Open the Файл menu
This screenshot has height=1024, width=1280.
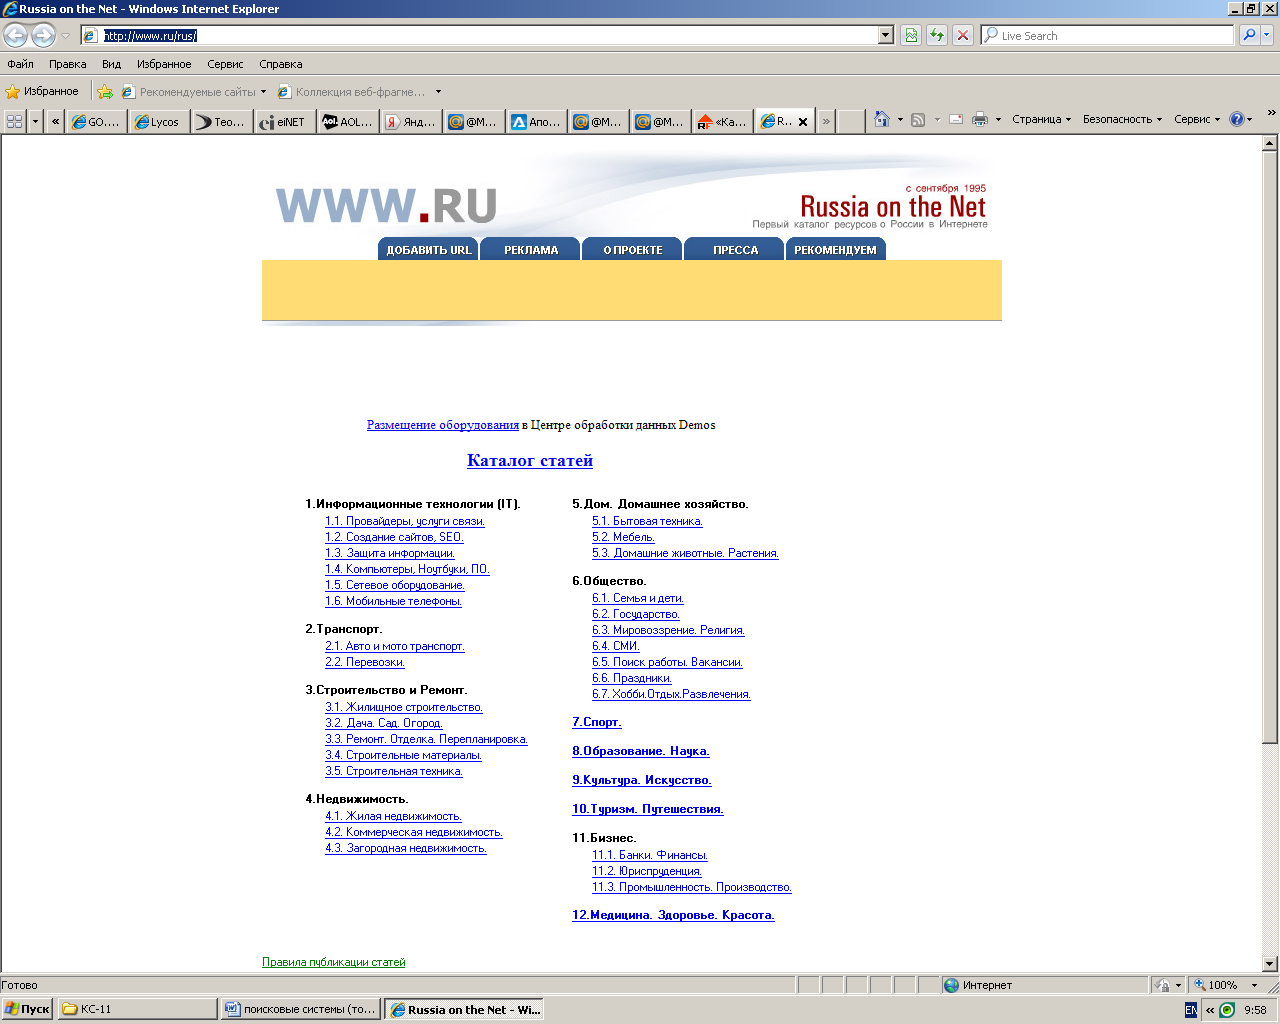click(20, 64)
